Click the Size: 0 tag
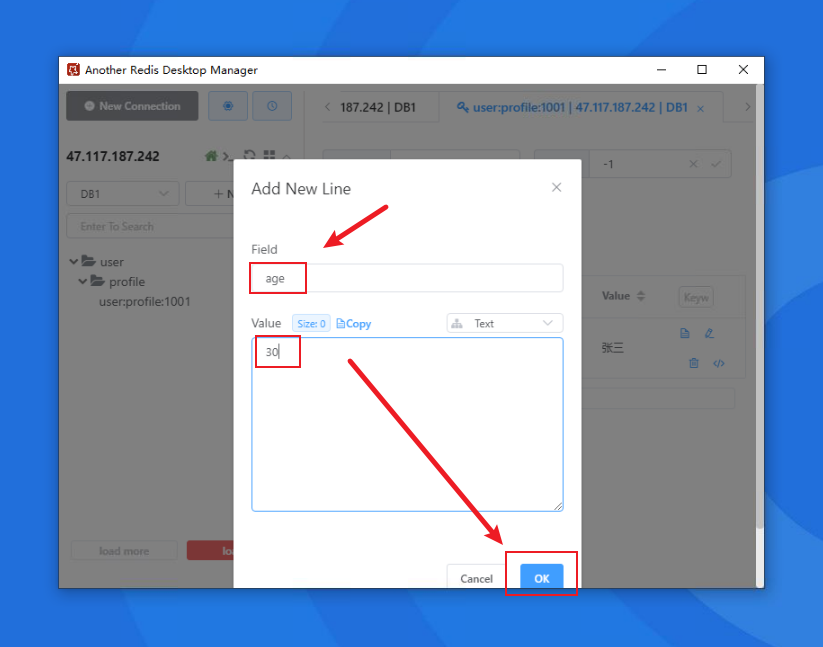Image resolution: width=823 pixels, height=647 pixels. [311, 324]
